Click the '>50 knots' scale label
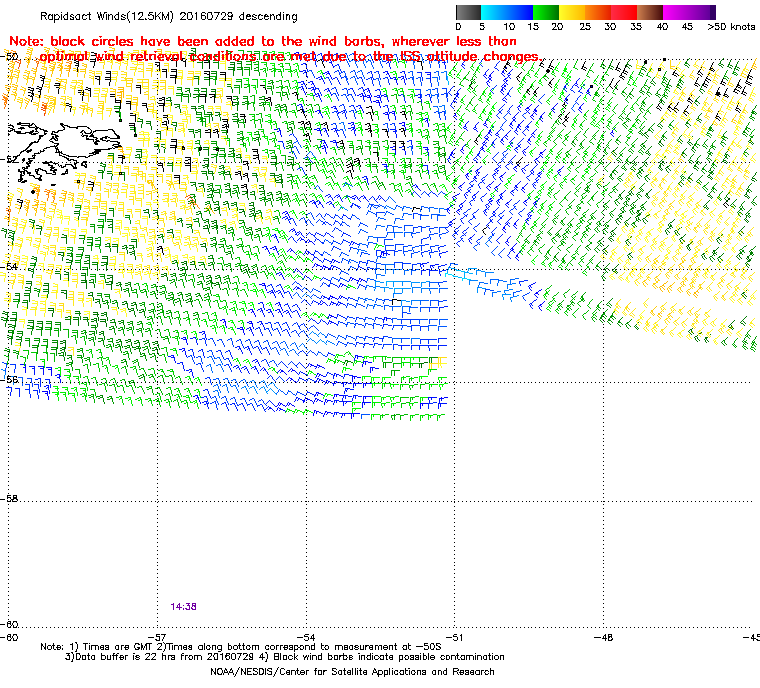 point(731,27)
